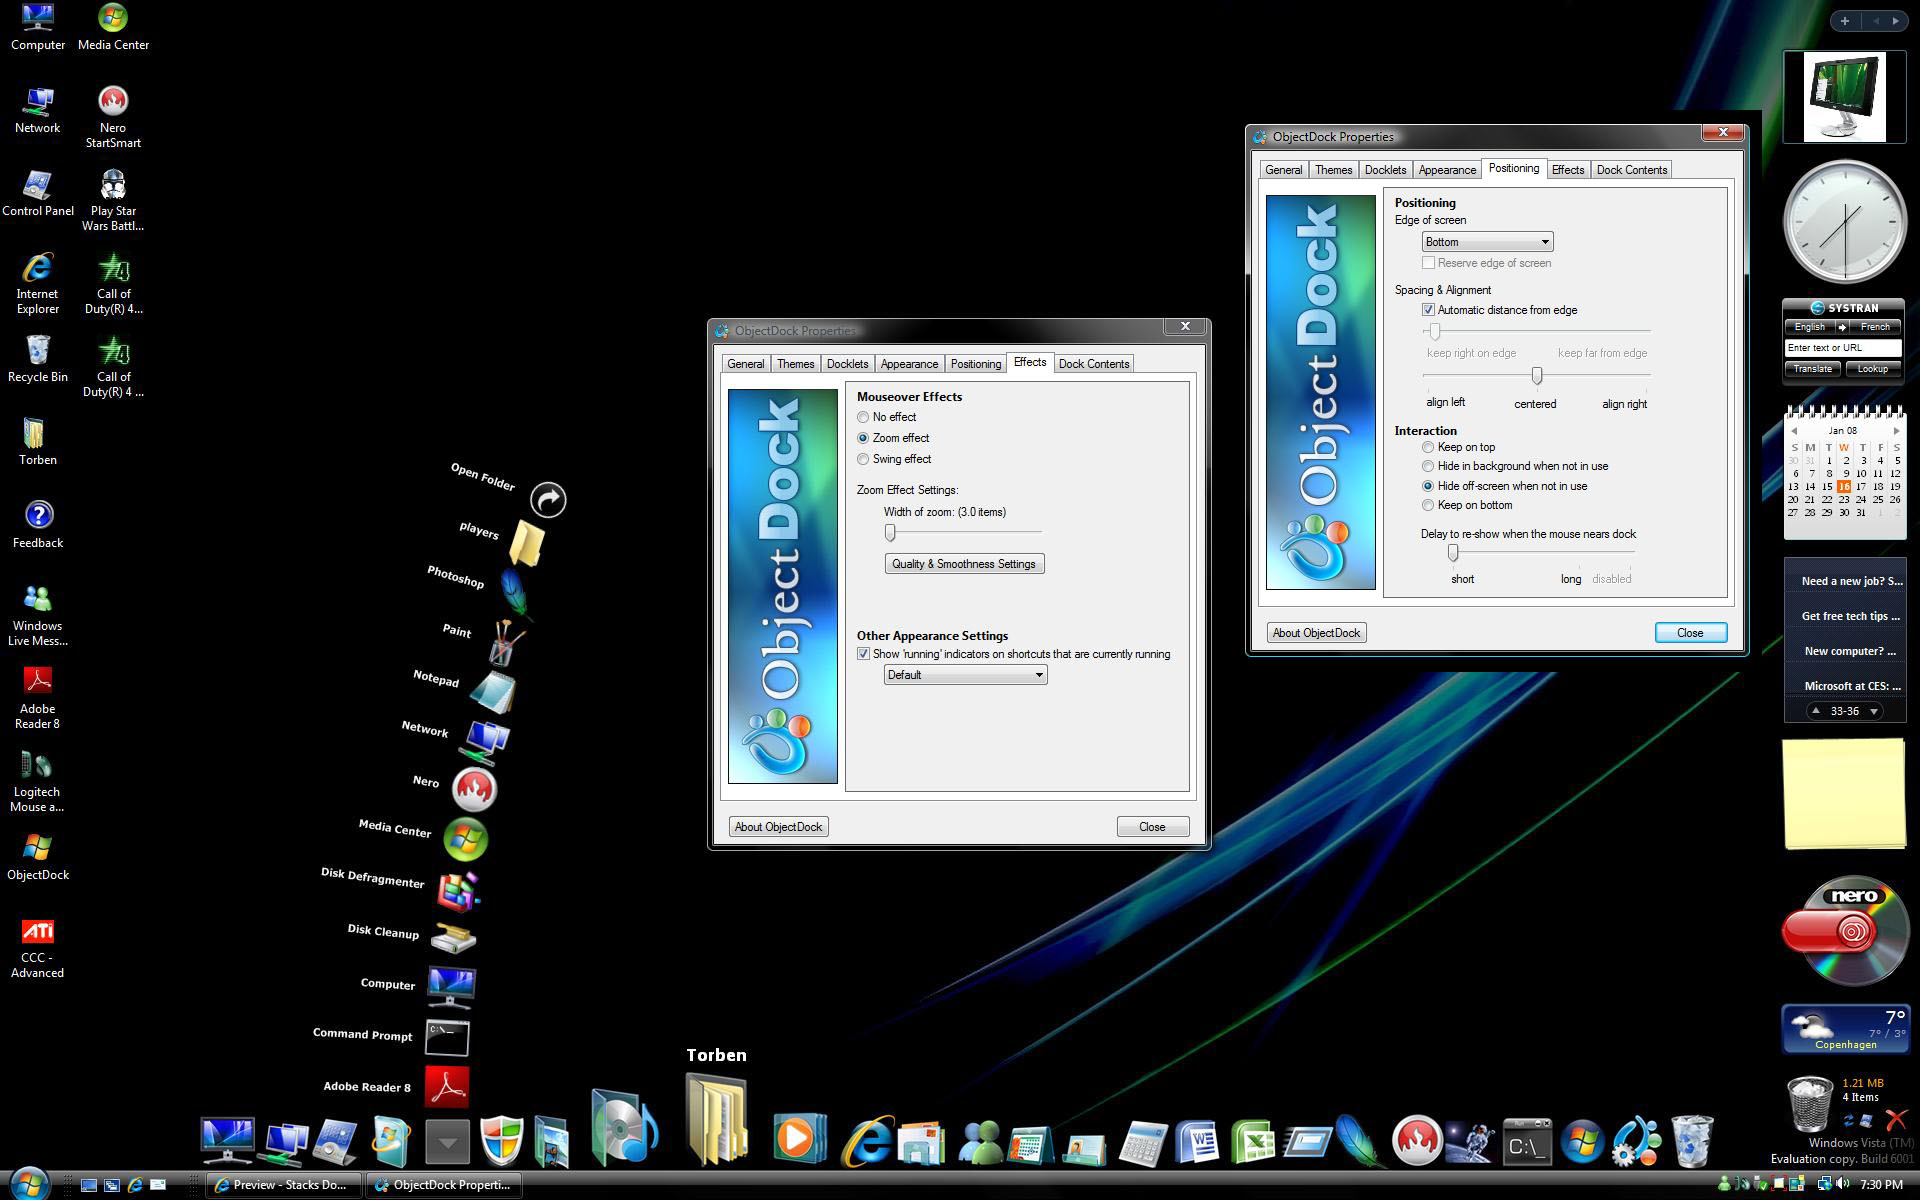Open Adobe Reader 8 in the stack
The height and width of the screenshot is (1200, 1920).
pyautogui.click(x=446, y=1086)
